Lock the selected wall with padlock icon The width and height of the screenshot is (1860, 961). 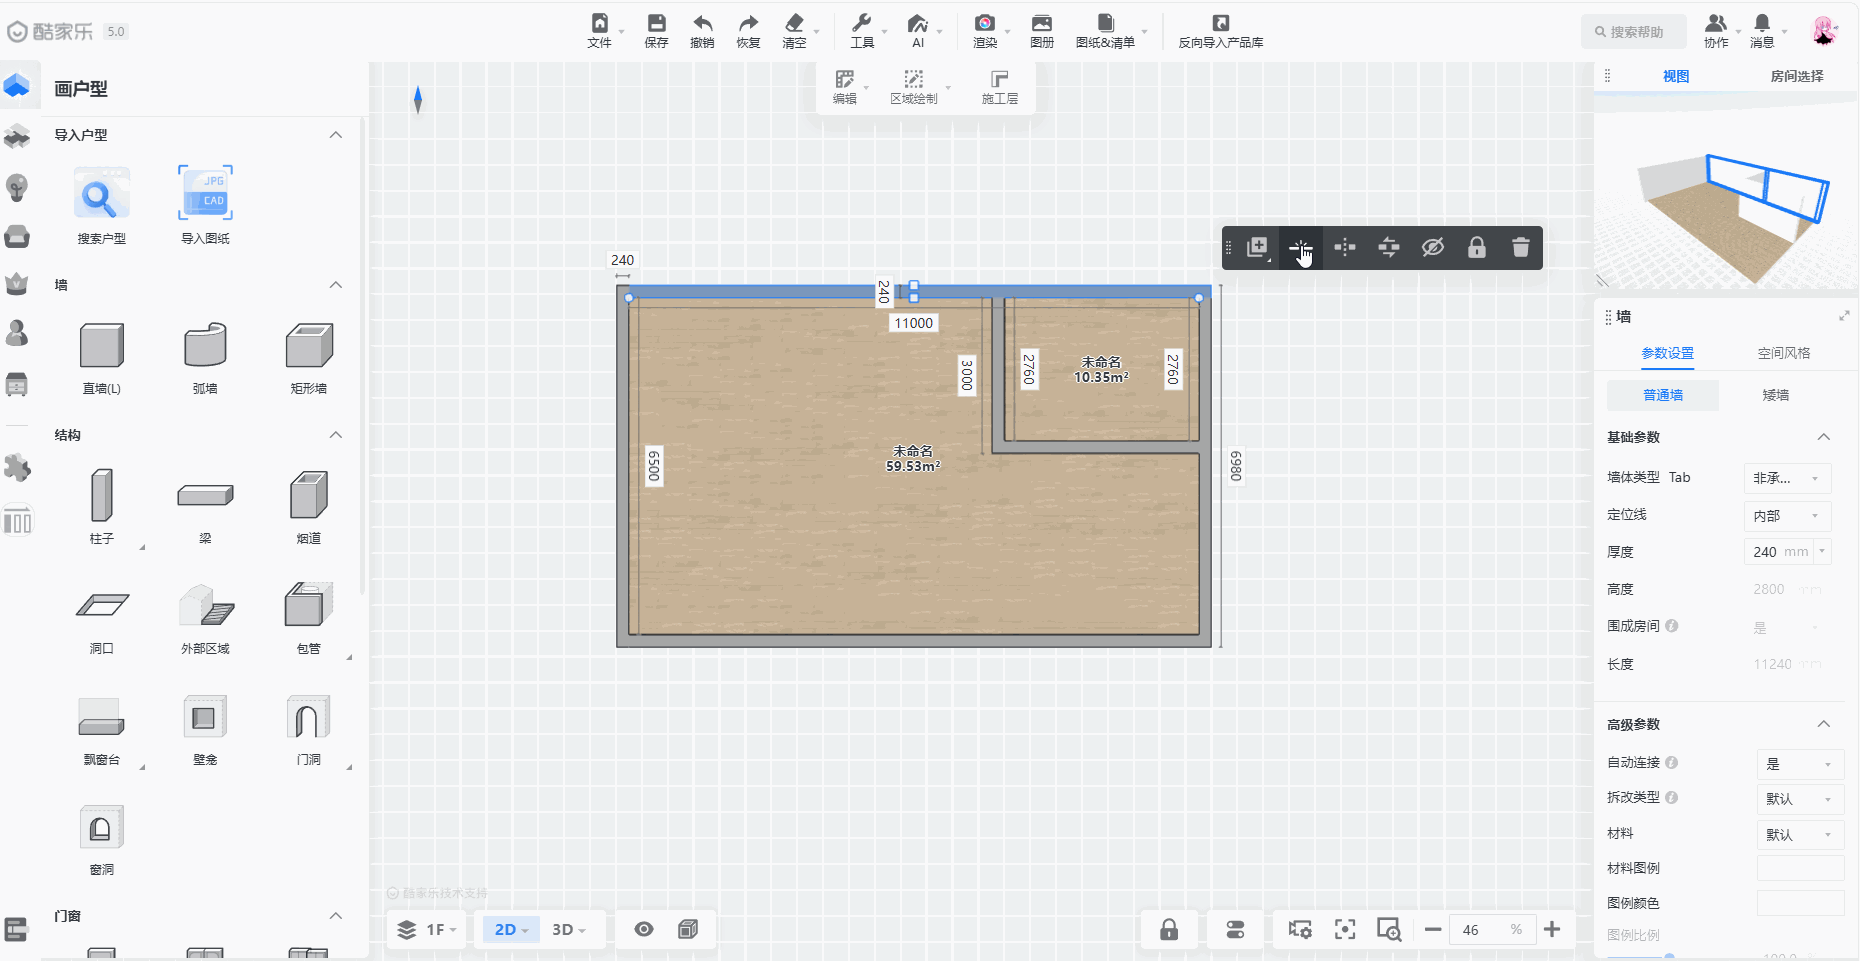tap(1476, 247)
